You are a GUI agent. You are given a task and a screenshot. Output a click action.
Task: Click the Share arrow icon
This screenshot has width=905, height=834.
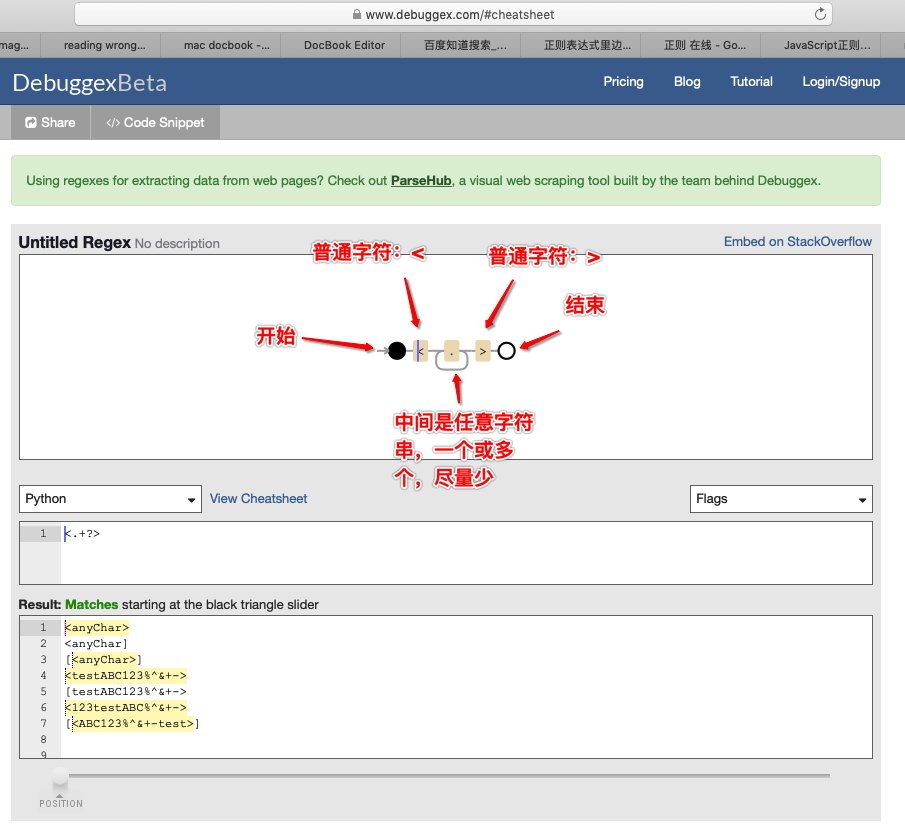pyautogui.click(x=31, y=122)
